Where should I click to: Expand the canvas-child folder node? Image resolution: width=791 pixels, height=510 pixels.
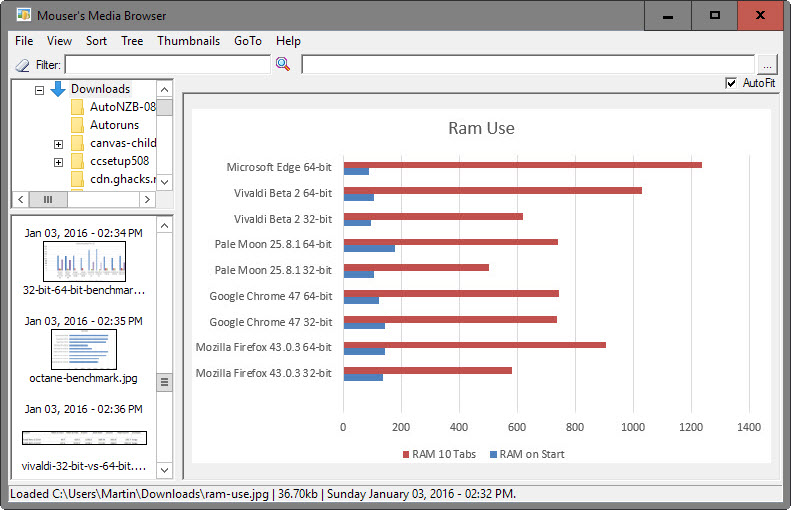pyautogui.click(x=59, y=144)
